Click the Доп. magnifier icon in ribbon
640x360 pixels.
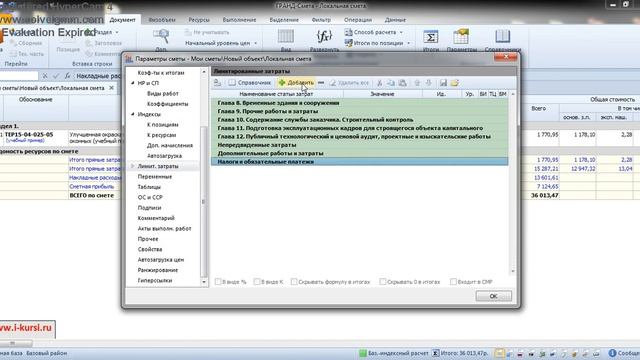click(x=161, y=37)
